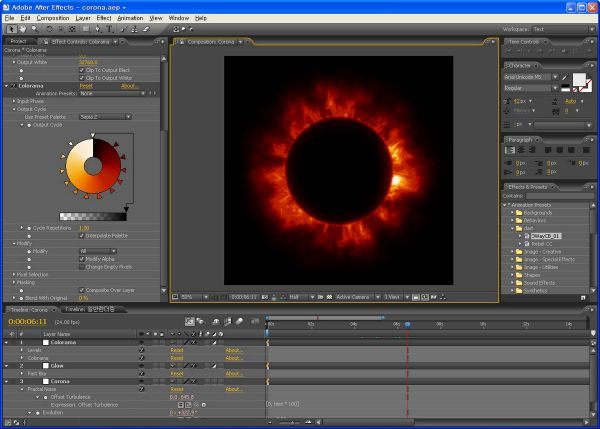Select the Eraser tool
This screenshot has width=600, height=429.
146,29
